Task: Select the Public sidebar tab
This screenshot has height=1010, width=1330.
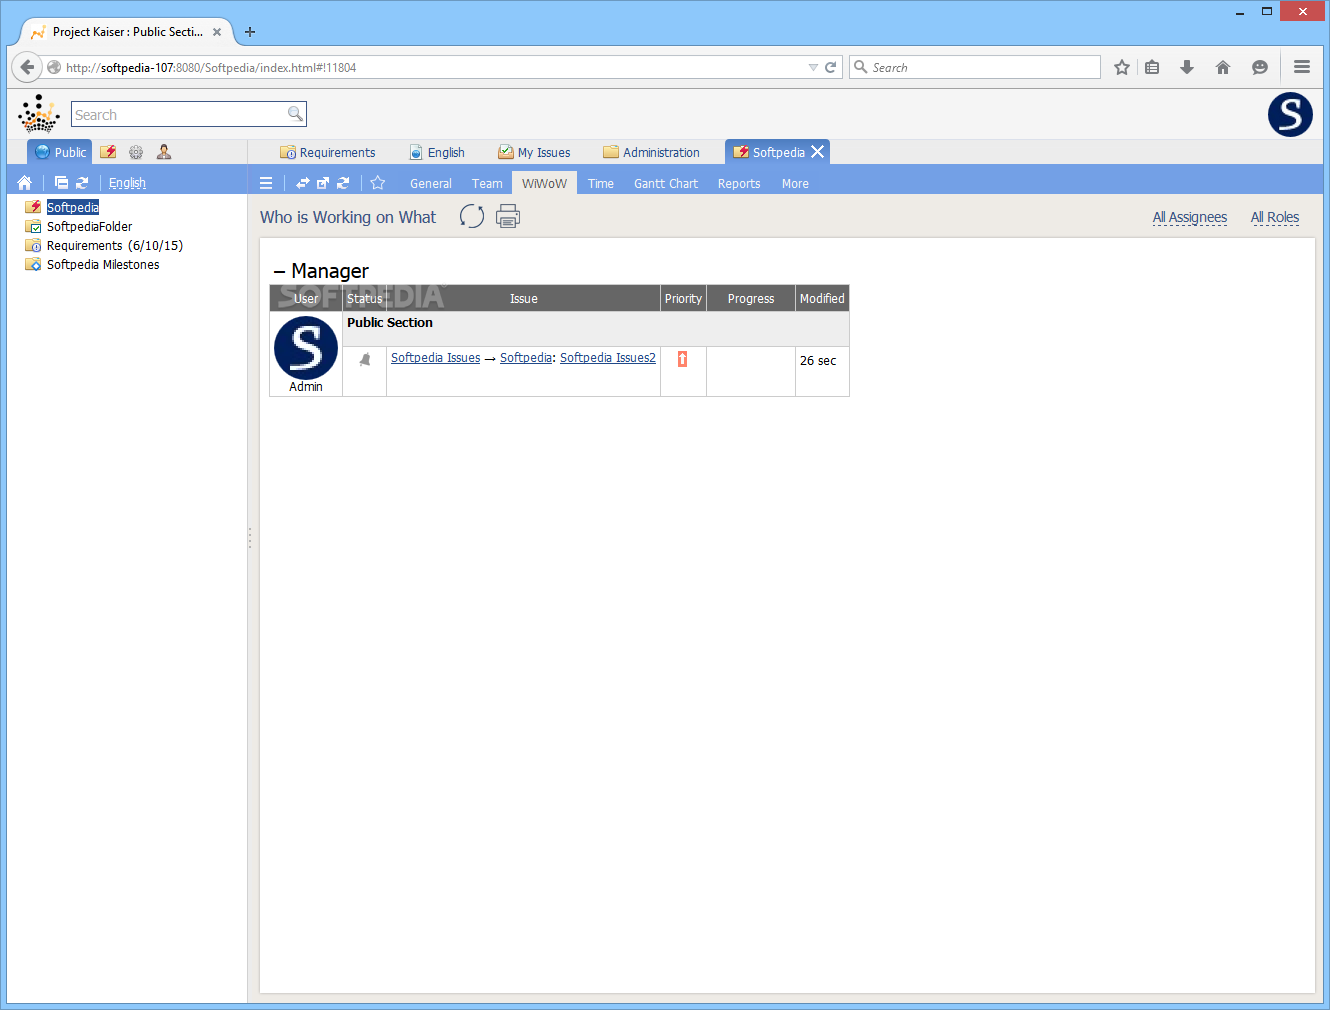Action: click(60, 152)
